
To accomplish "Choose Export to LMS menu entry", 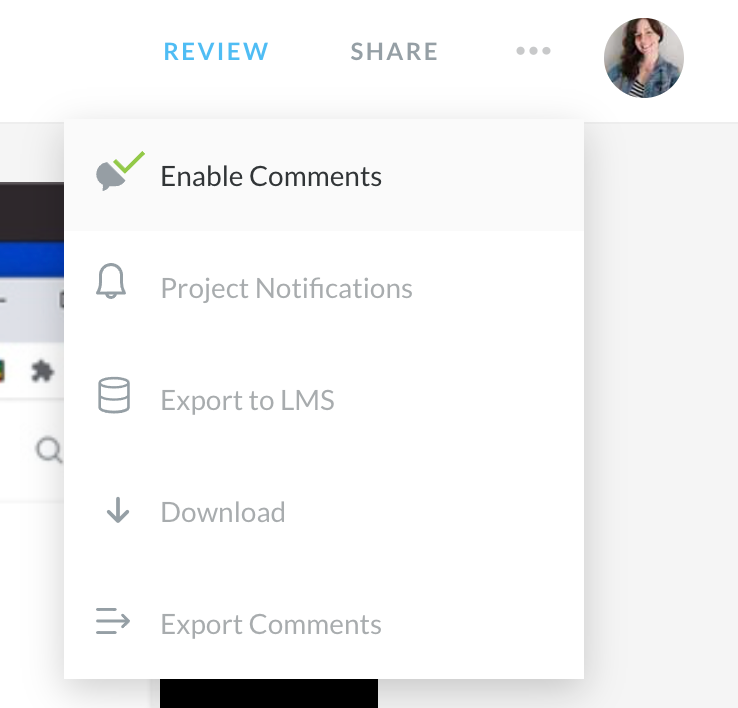I will 247,401.
